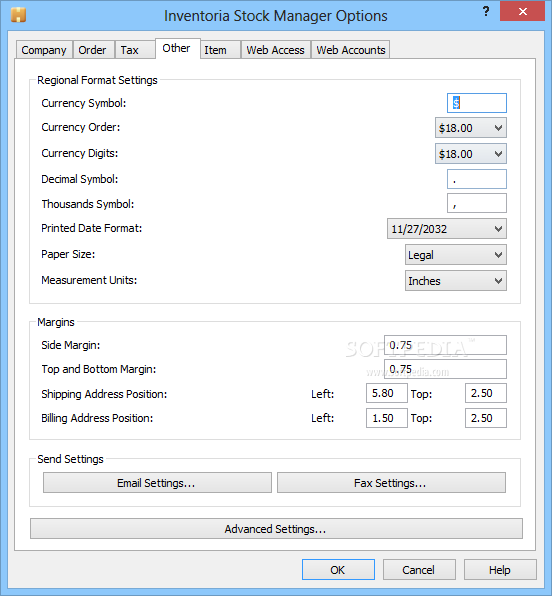Click the Help button
This screenshot has width=552, height=596.
pyautogui.click(x=500, y=569)
